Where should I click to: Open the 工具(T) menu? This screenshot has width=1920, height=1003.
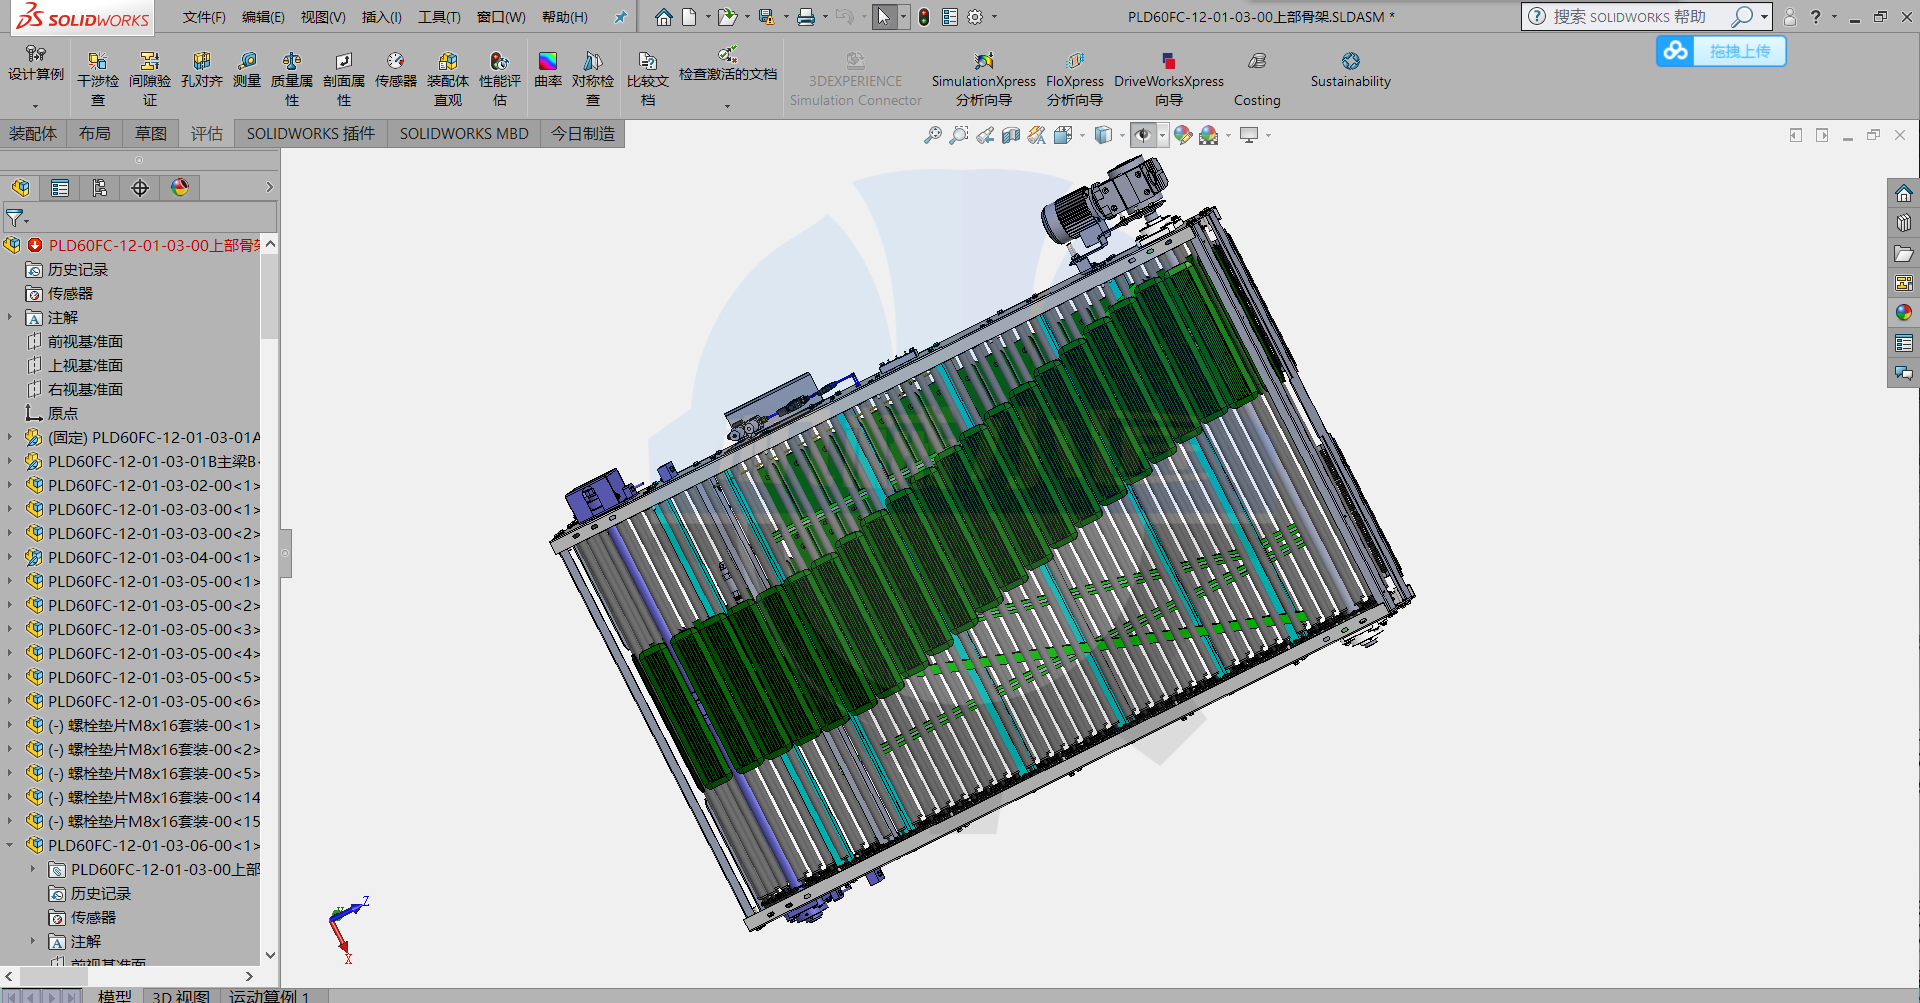pos(439,17)
